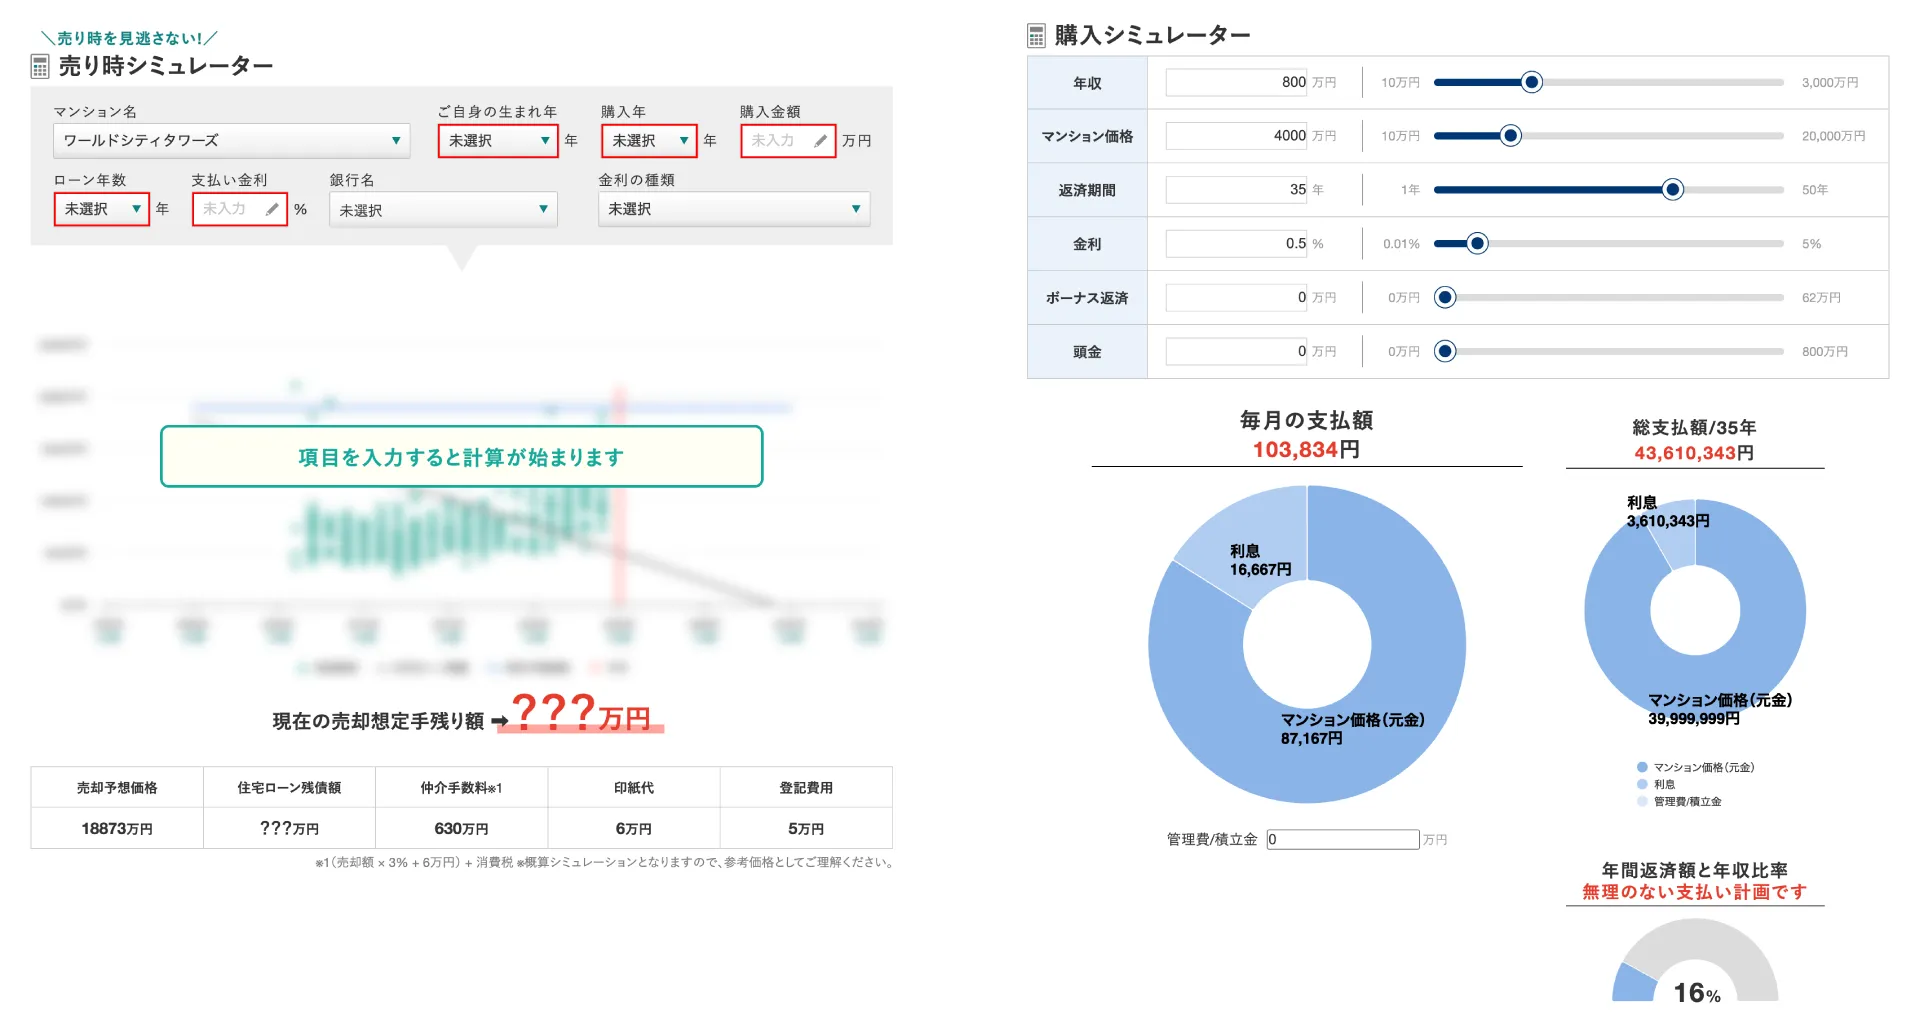Click the 金利 slider handle

pyautogui.click(x=1477, y=244)
